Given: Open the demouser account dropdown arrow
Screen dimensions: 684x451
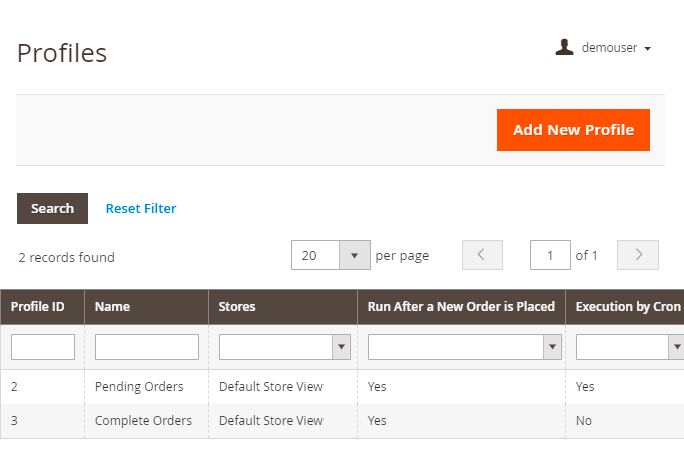Looking at the screenshot, I should (648, 48).
